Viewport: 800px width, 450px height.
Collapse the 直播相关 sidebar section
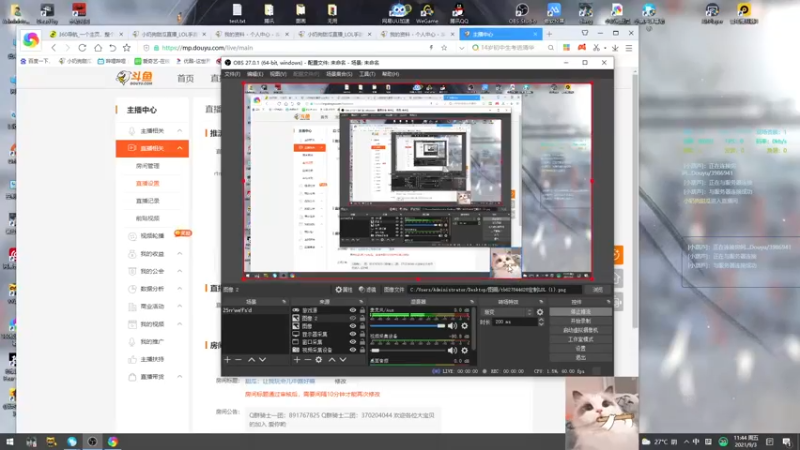[180, 148]
